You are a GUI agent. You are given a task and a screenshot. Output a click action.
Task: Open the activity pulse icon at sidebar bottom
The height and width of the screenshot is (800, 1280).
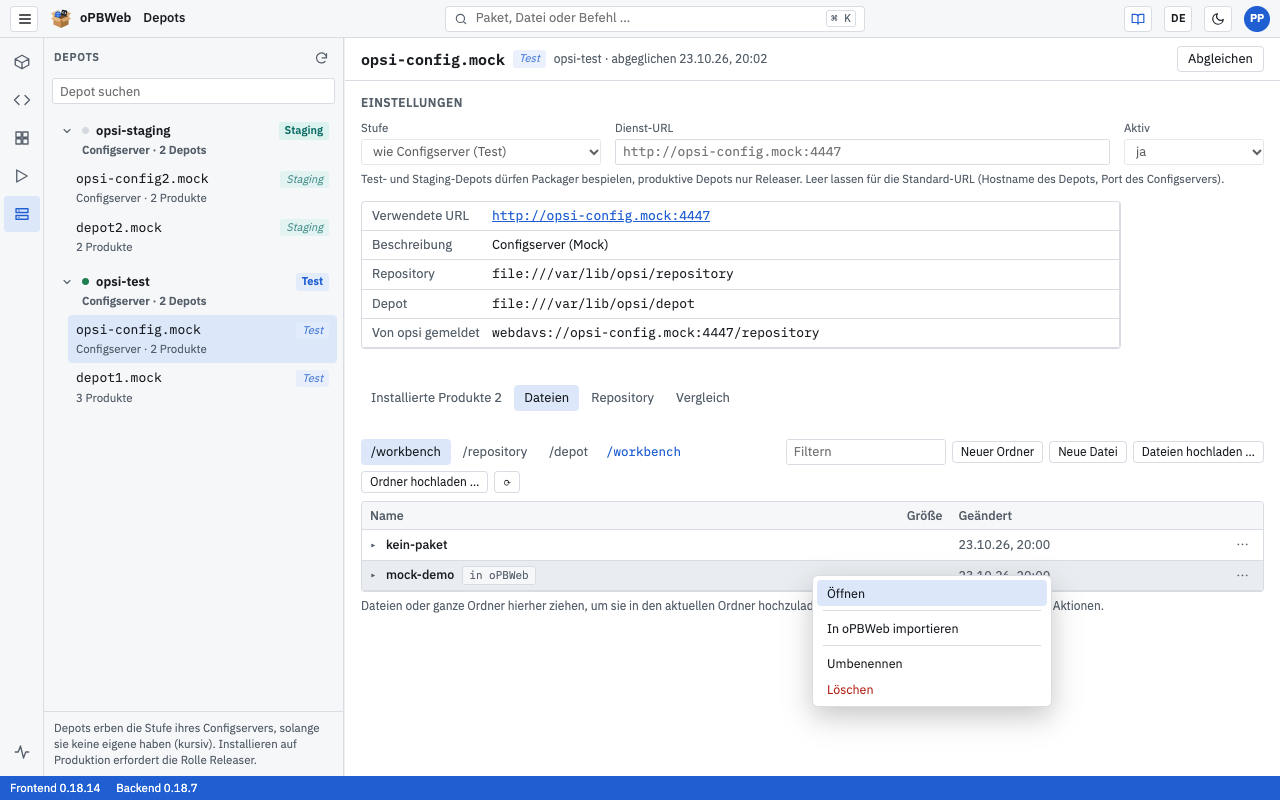point(22,752)
